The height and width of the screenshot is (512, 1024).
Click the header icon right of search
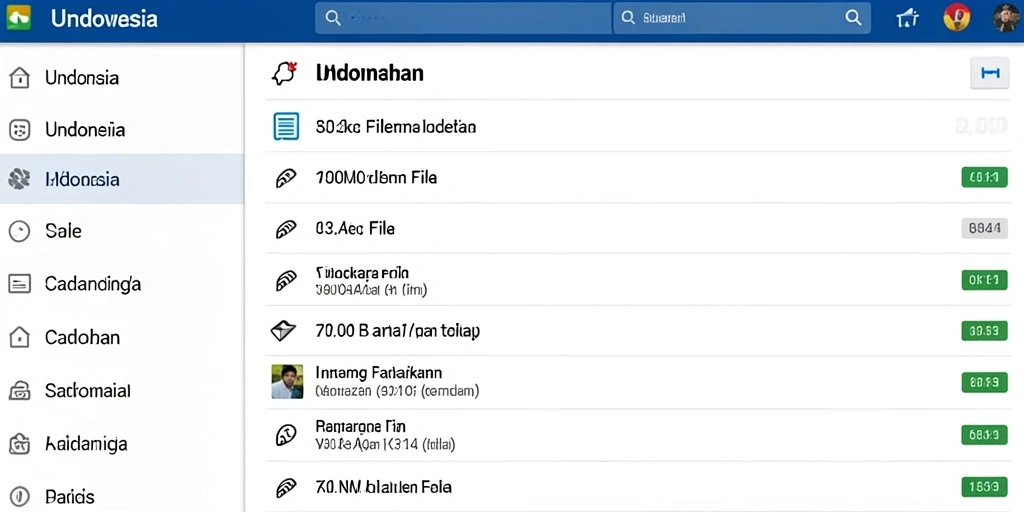(908, 18)
